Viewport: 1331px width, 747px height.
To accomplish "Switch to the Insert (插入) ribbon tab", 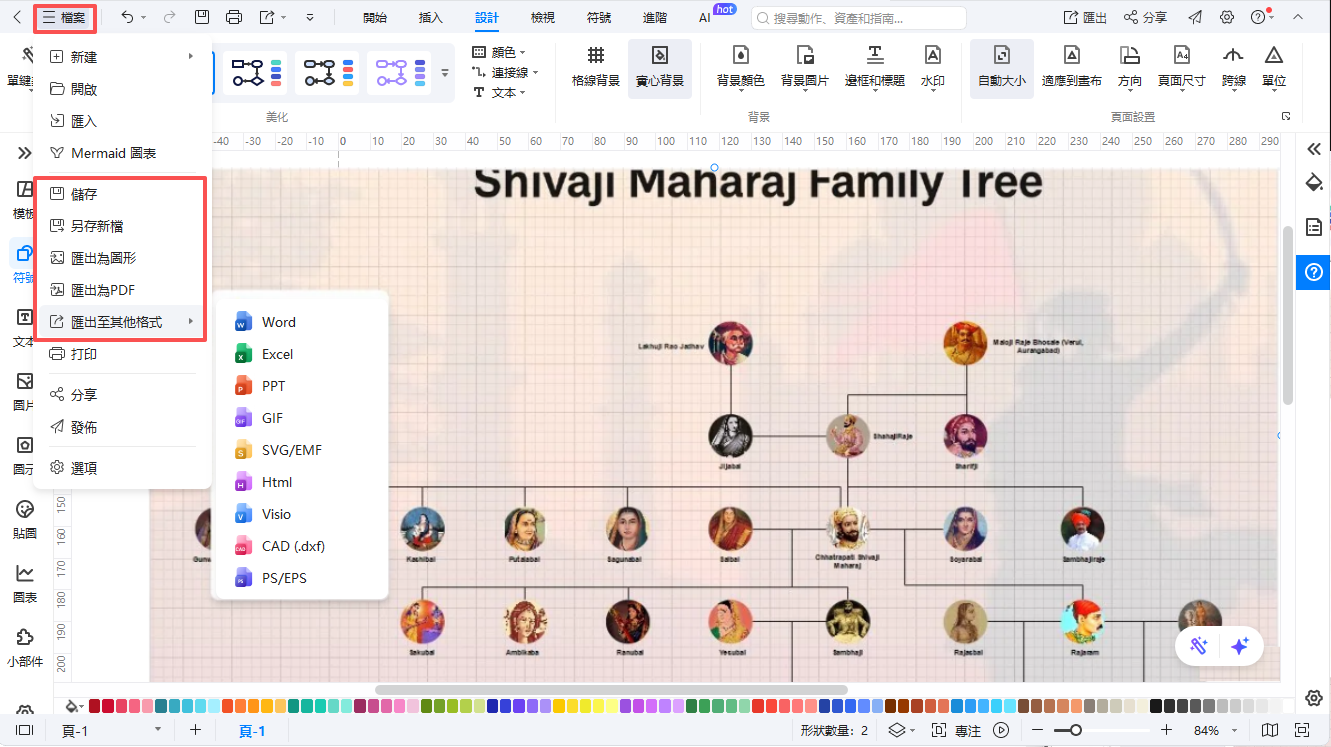I will (430, 18).
